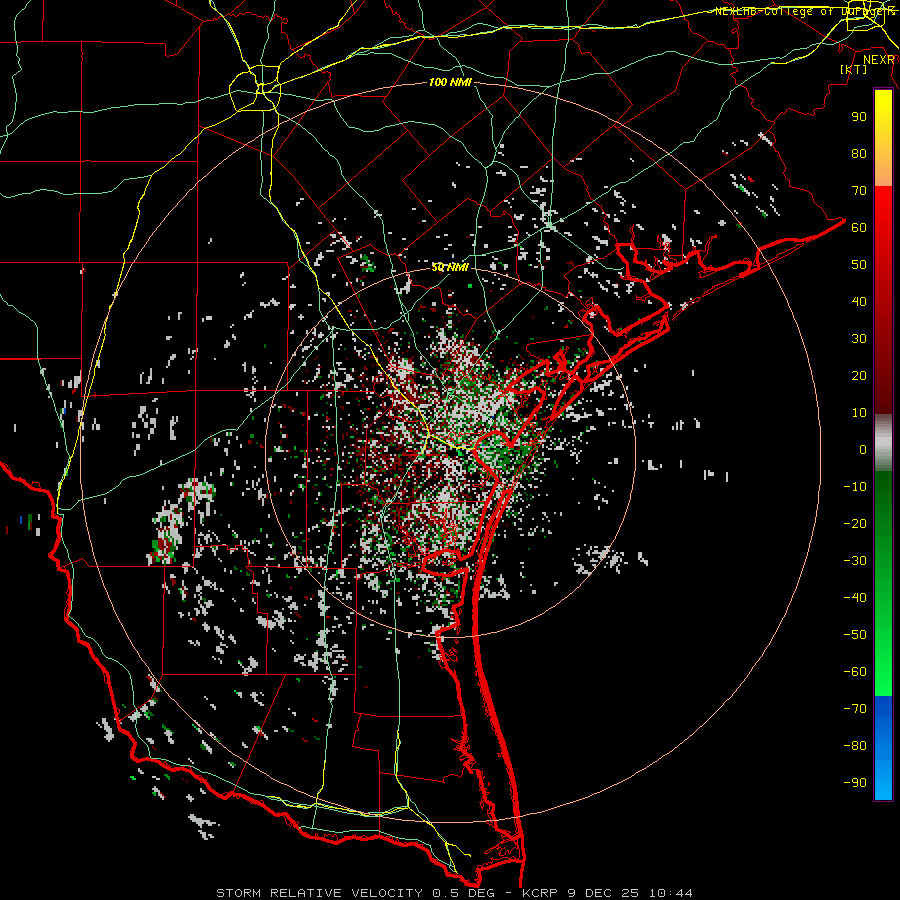Select the 0 value on the velocity scale
This screenshot has height=900, width=900.
point(863,450)
